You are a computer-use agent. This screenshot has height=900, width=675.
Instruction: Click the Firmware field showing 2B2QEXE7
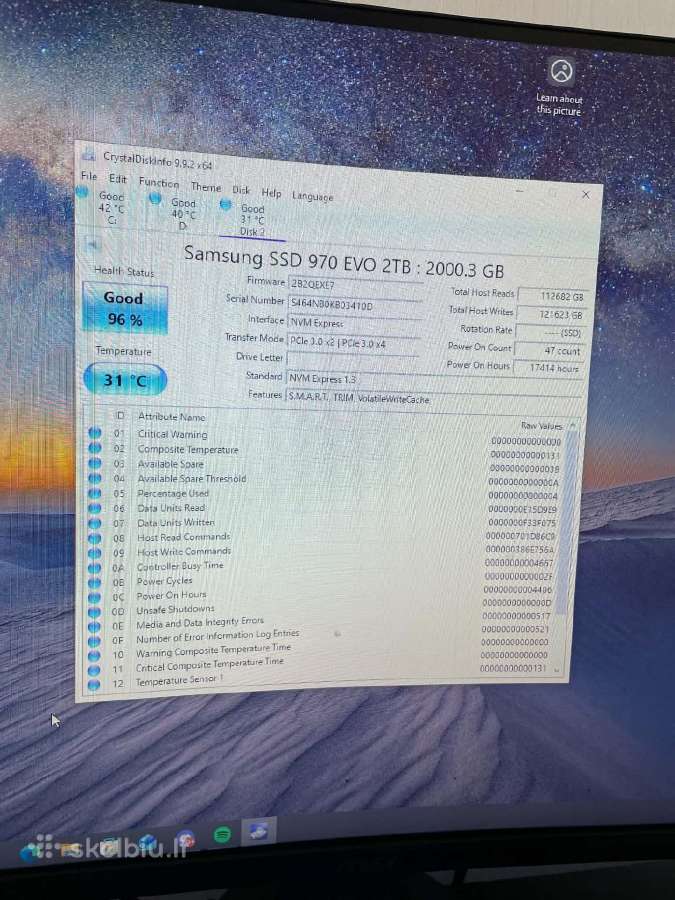tap(355, 285)
